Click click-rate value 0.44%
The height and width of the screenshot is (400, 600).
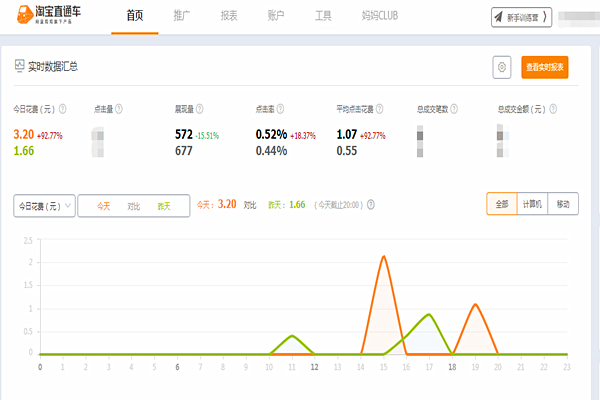coord(271,151)
